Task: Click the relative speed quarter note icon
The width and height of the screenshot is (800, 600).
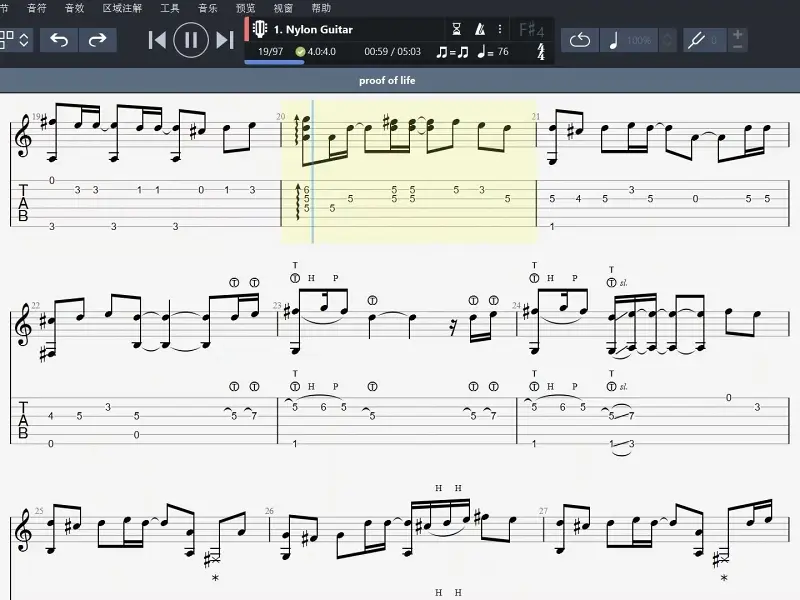Action: 614,40
